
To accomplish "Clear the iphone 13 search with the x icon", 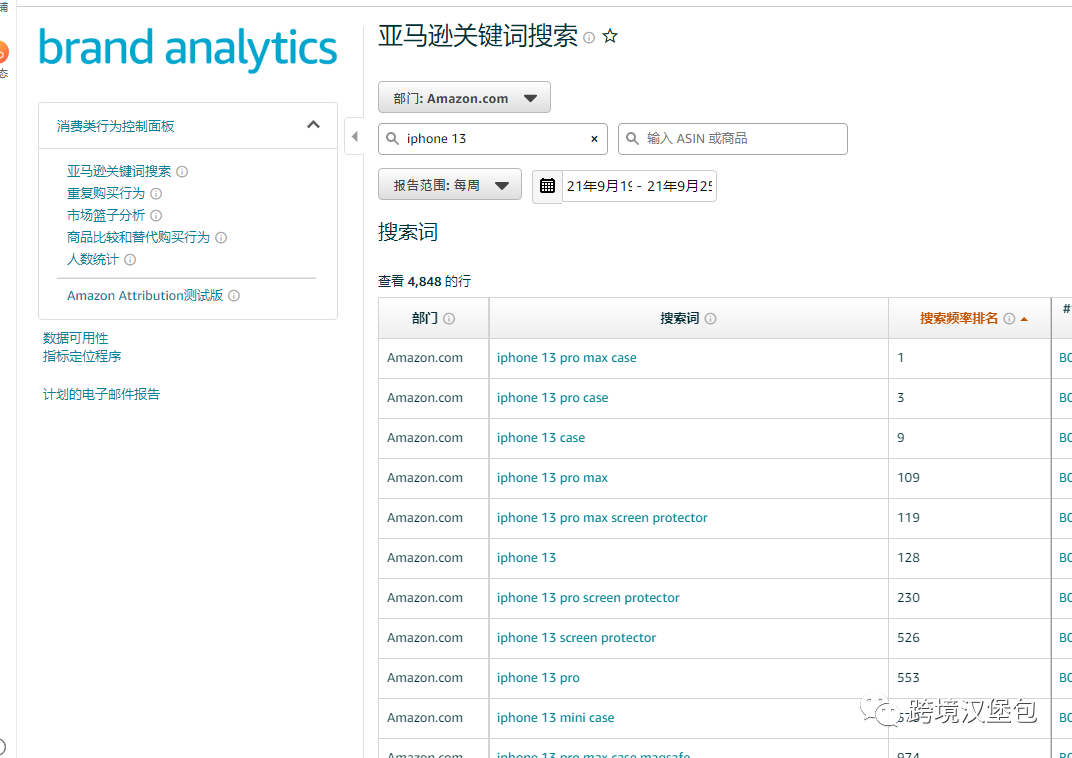I will click(x=594, y=138).
